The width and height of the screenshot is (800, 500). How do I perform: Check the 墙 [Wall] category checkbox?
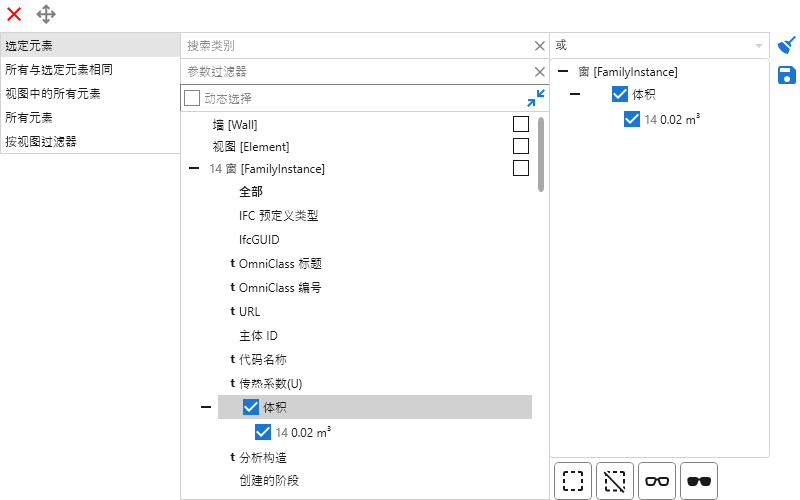click(x=520, y=124)
